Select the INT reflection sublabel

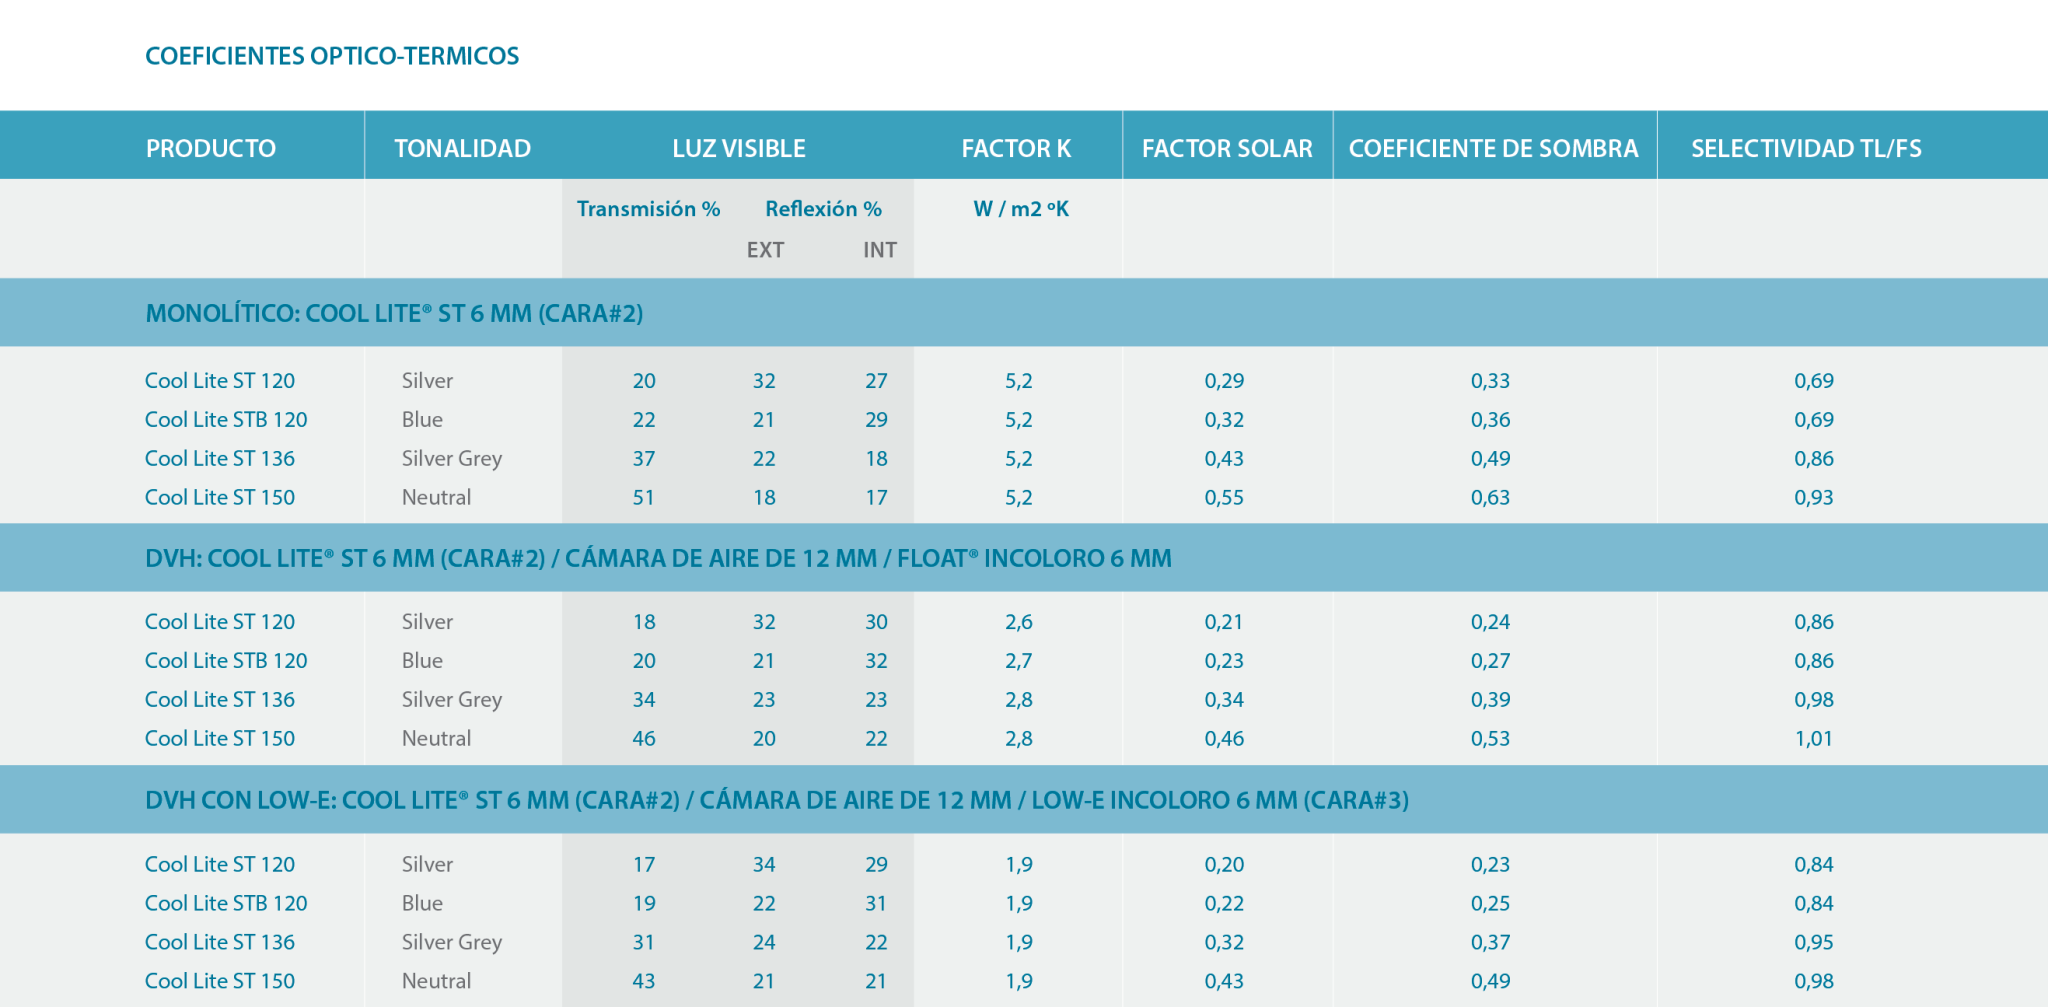[x=880, y=250]
